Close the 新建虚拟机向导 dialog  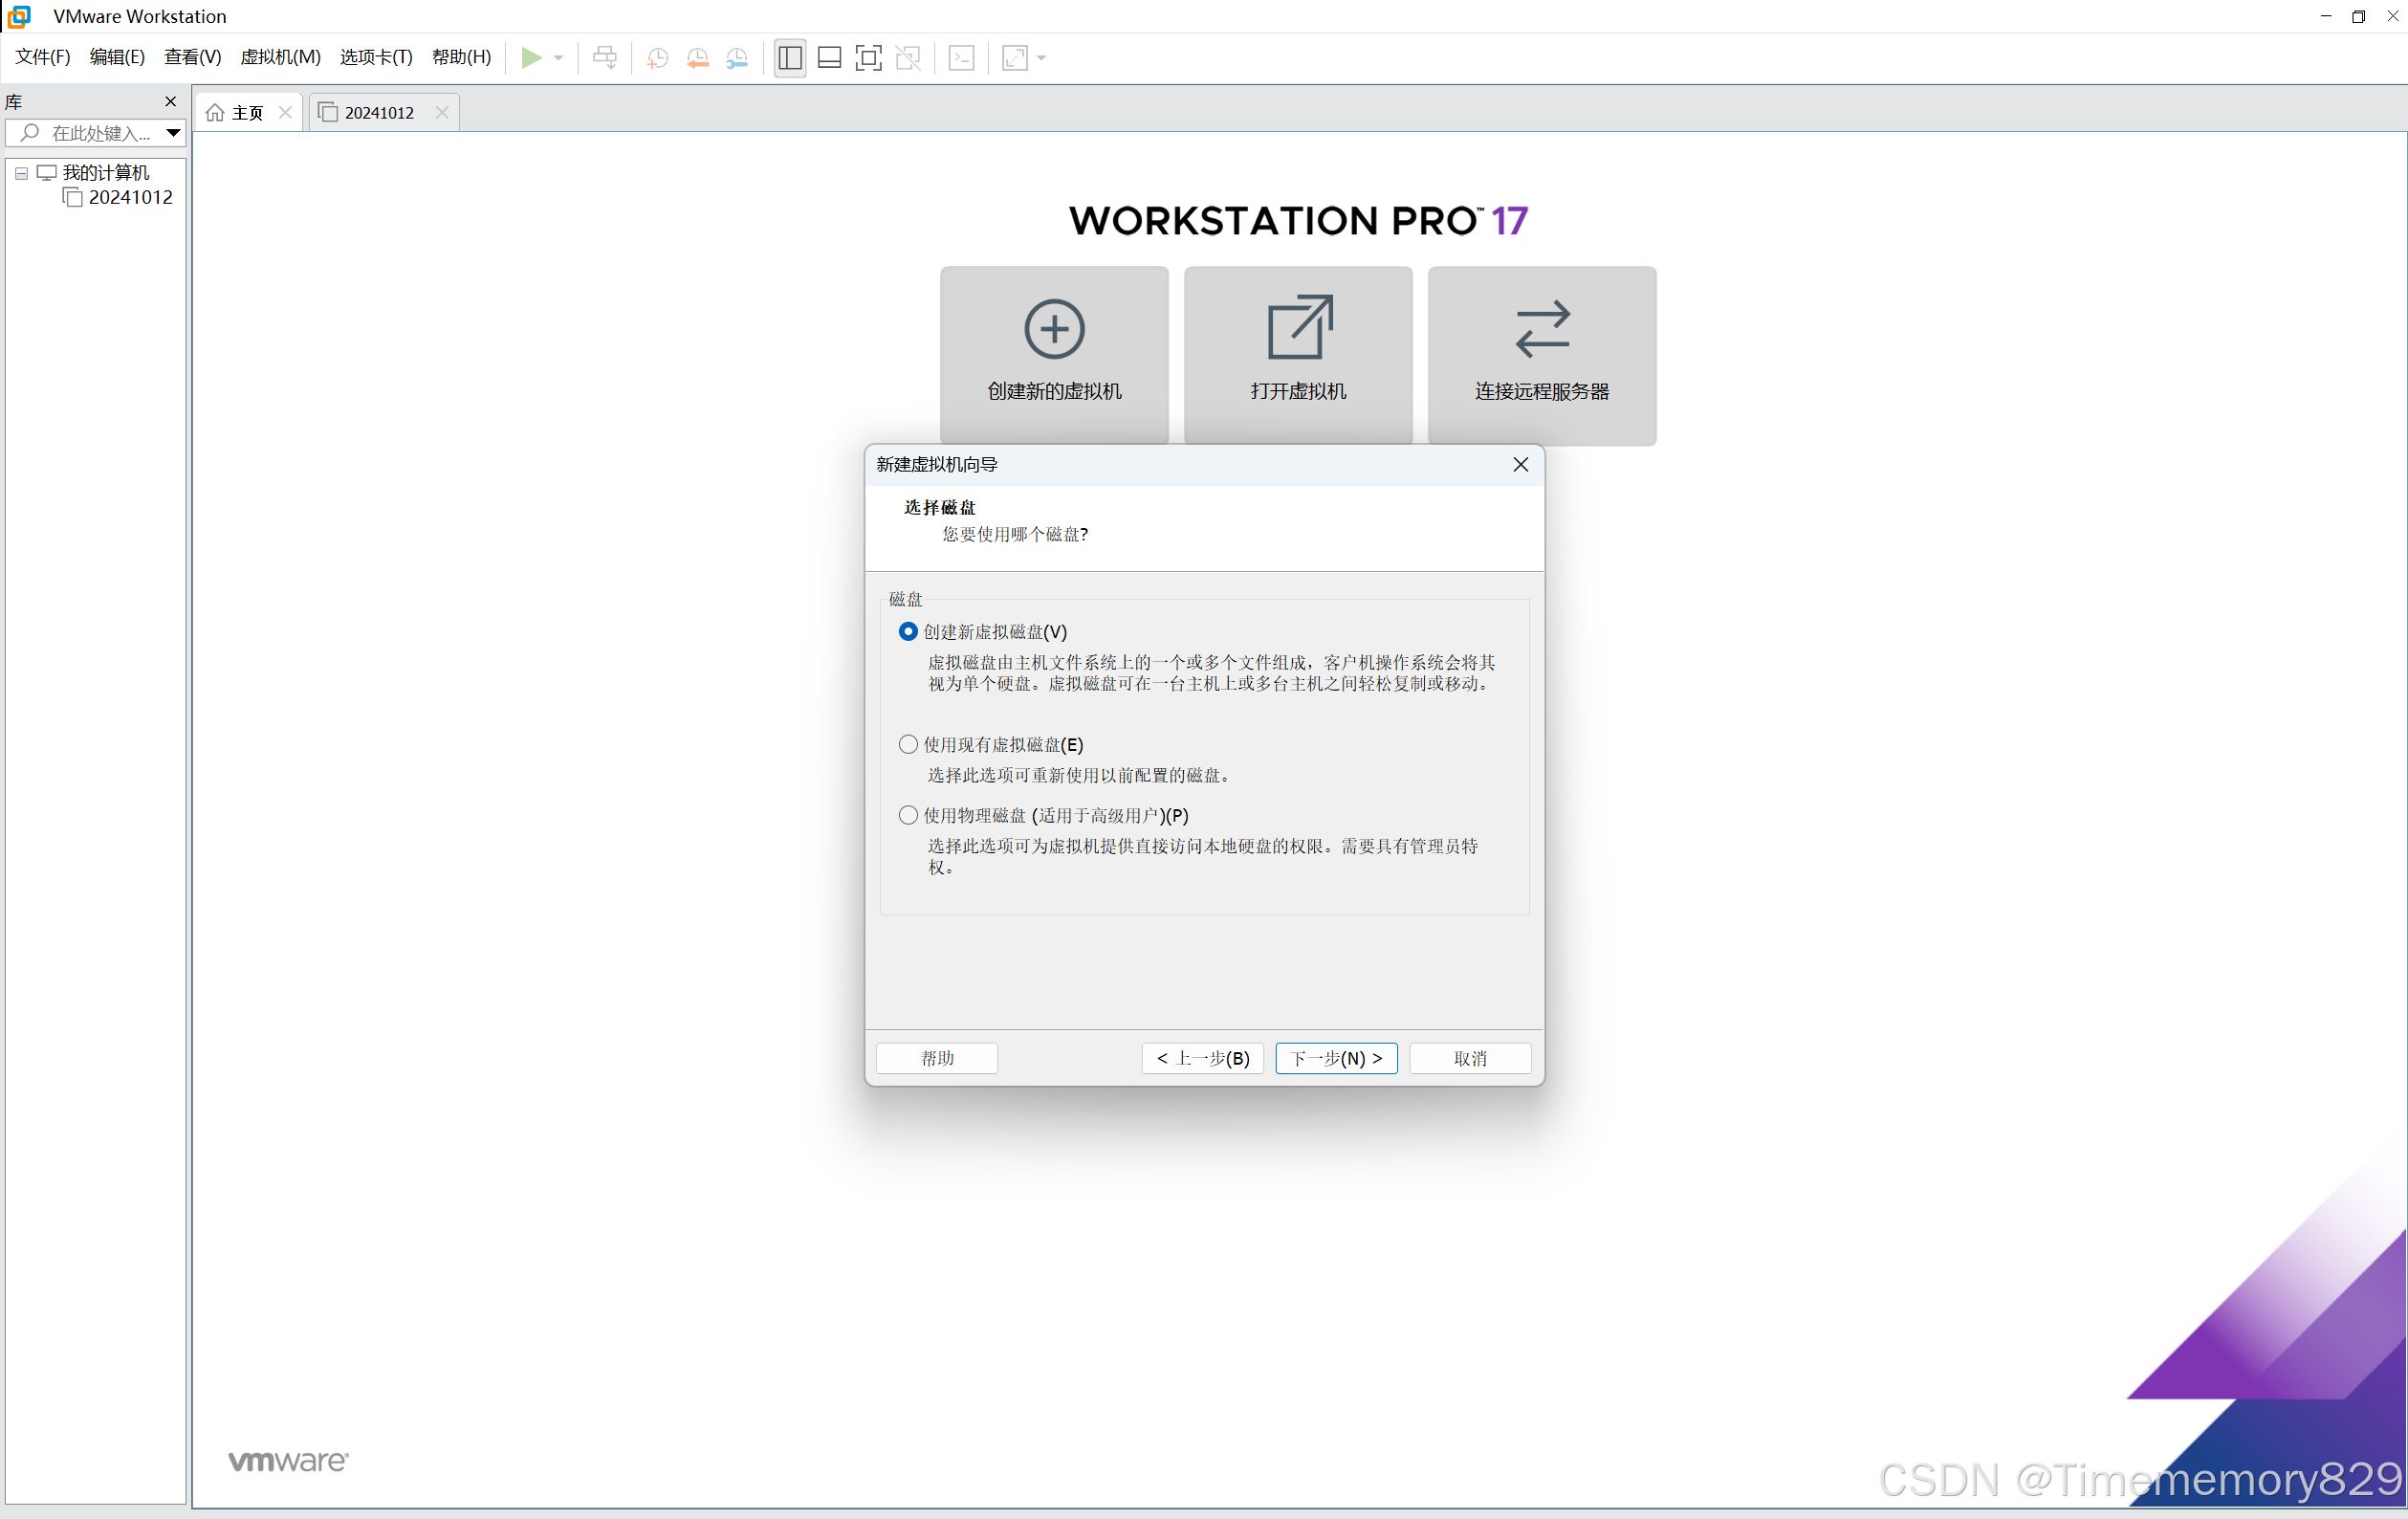[1520, 464]
